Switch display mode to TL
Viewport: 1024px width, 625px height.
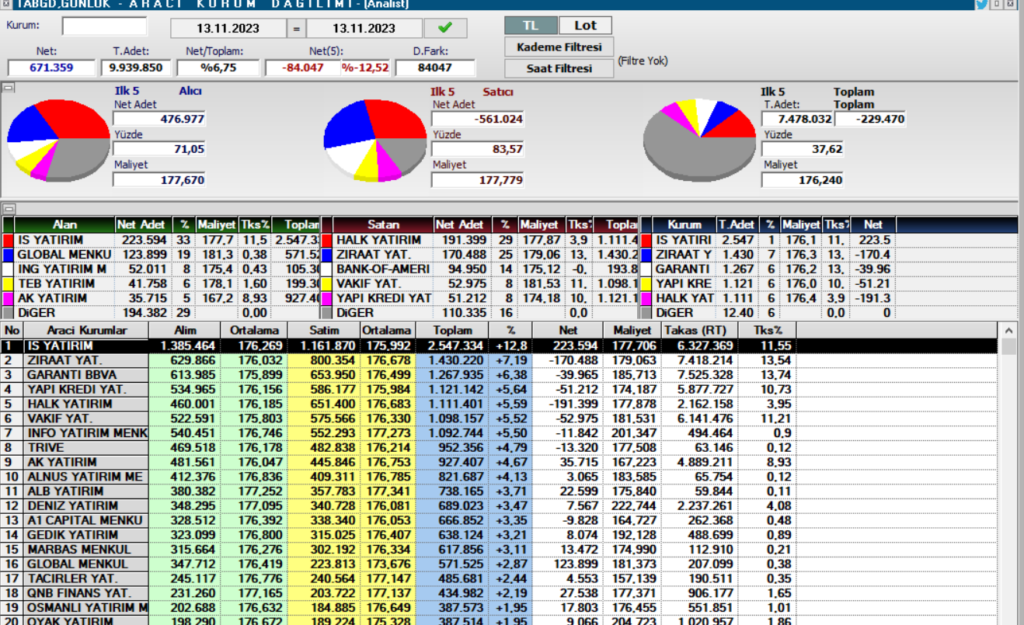531,24
